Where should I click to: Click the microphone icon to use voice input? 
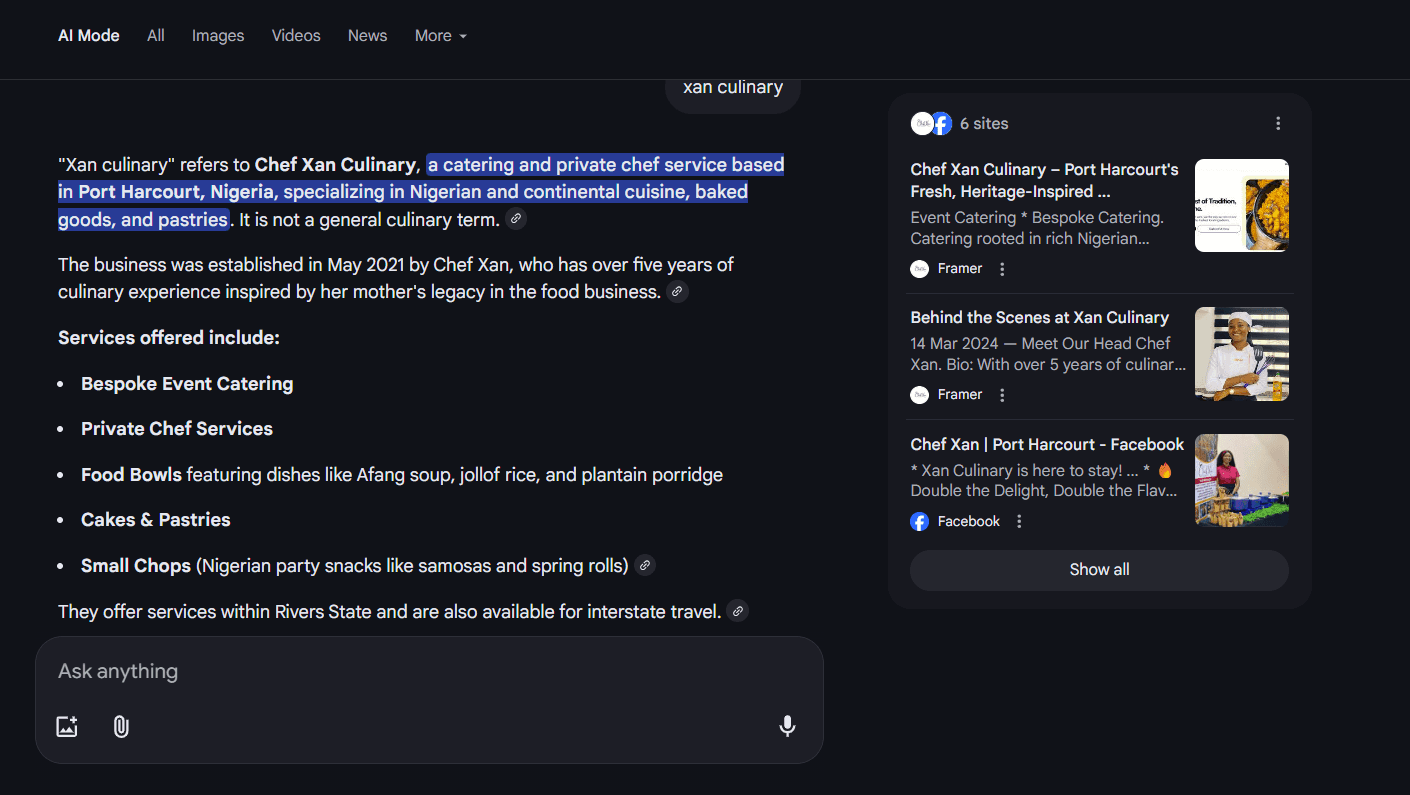(787, 726)
